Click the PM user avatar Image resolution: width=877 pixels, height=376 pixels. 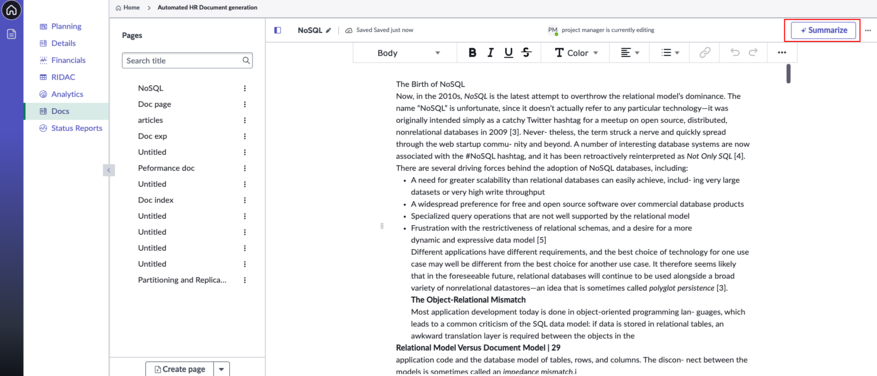tap(553, 30)
